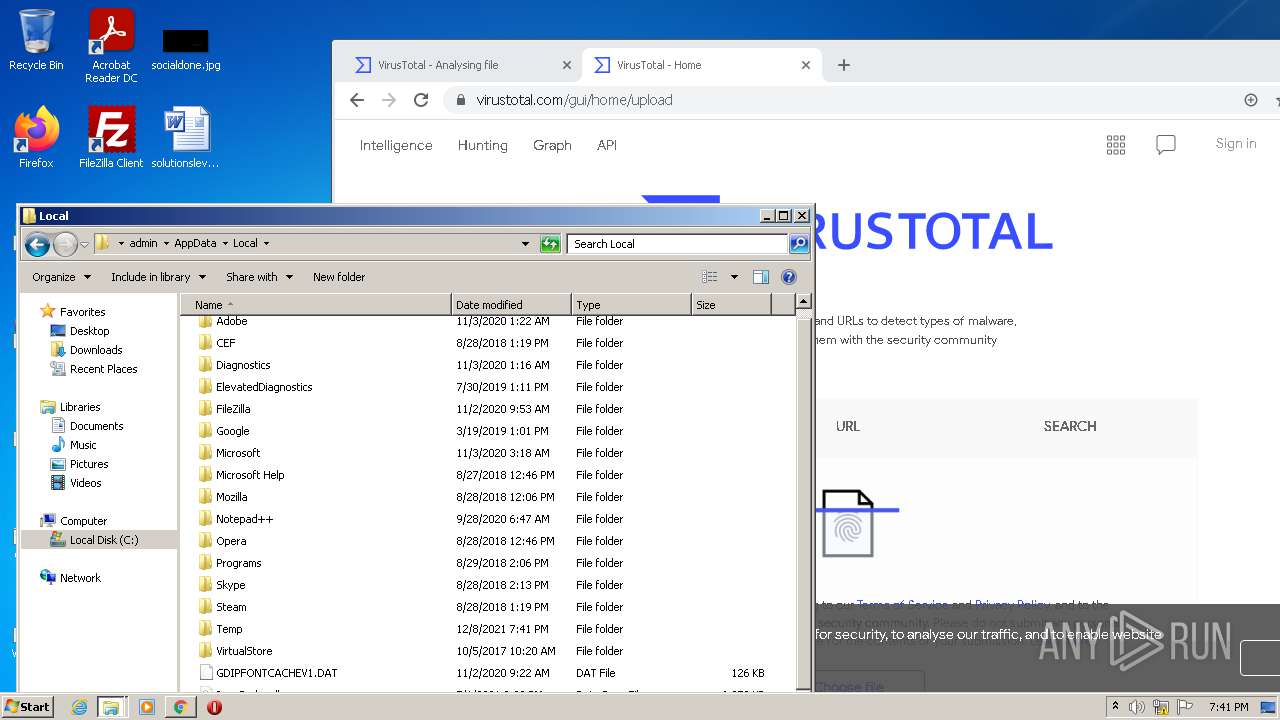Click the scrollbar up arrow in file list
Screen dimensions: 1280x720
[x=803, y=302]
